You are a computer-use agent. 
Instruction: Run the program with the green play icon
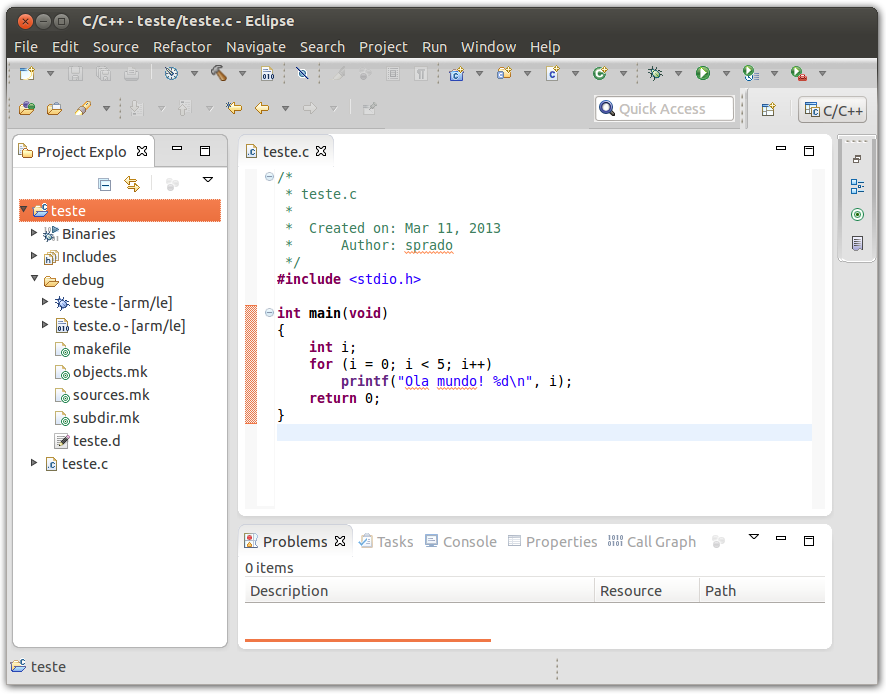coord(703,73)
